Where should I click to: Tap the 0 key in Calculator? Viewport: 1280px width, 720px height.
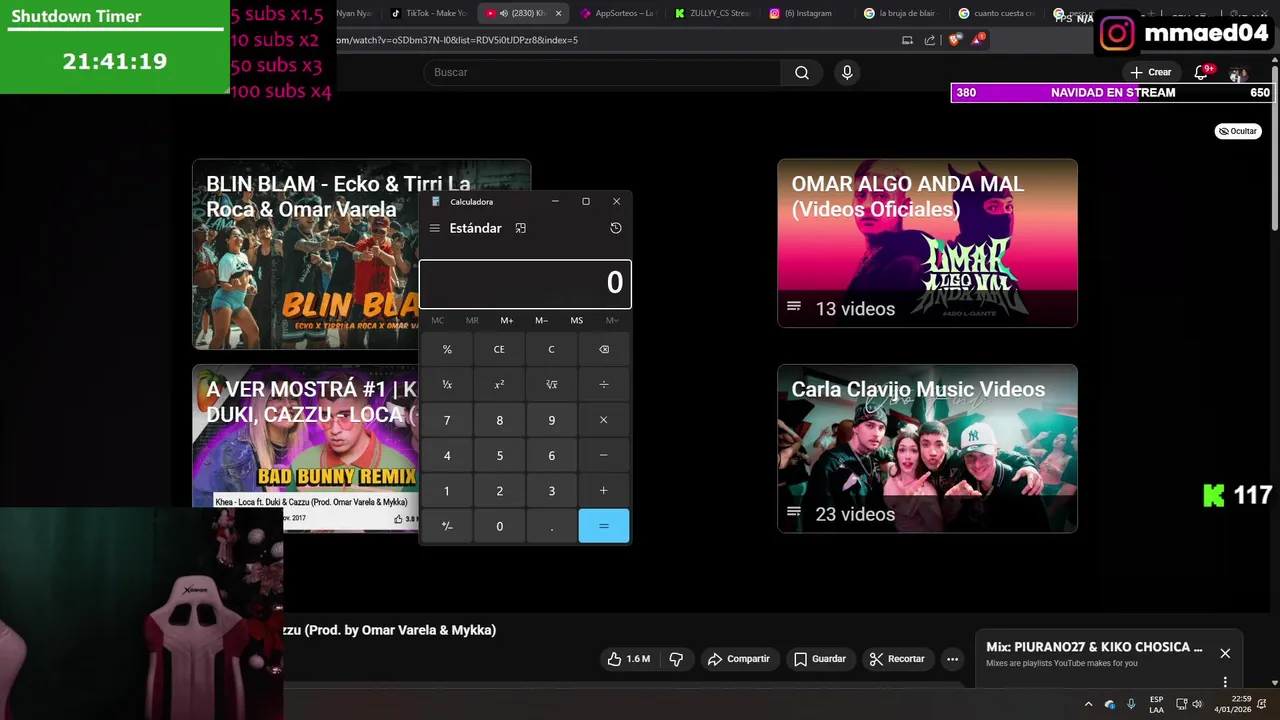(x=499, y=526)
